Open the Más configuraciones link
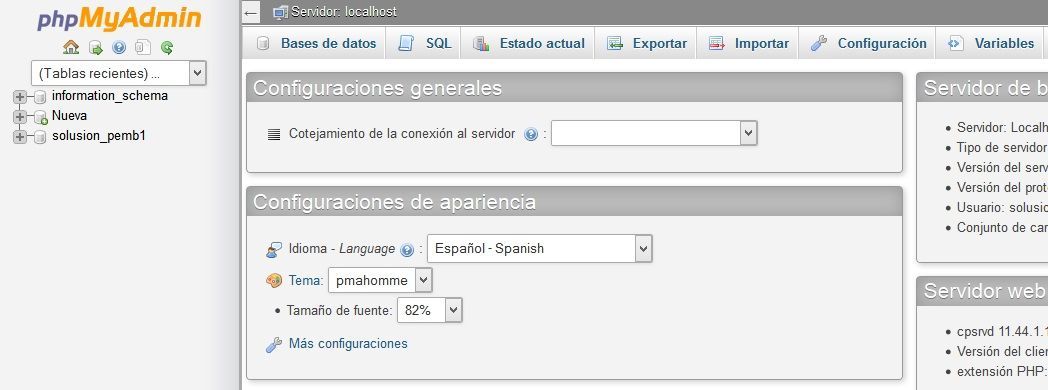This screenshot has height=390, width=1048. coord(348,343)
